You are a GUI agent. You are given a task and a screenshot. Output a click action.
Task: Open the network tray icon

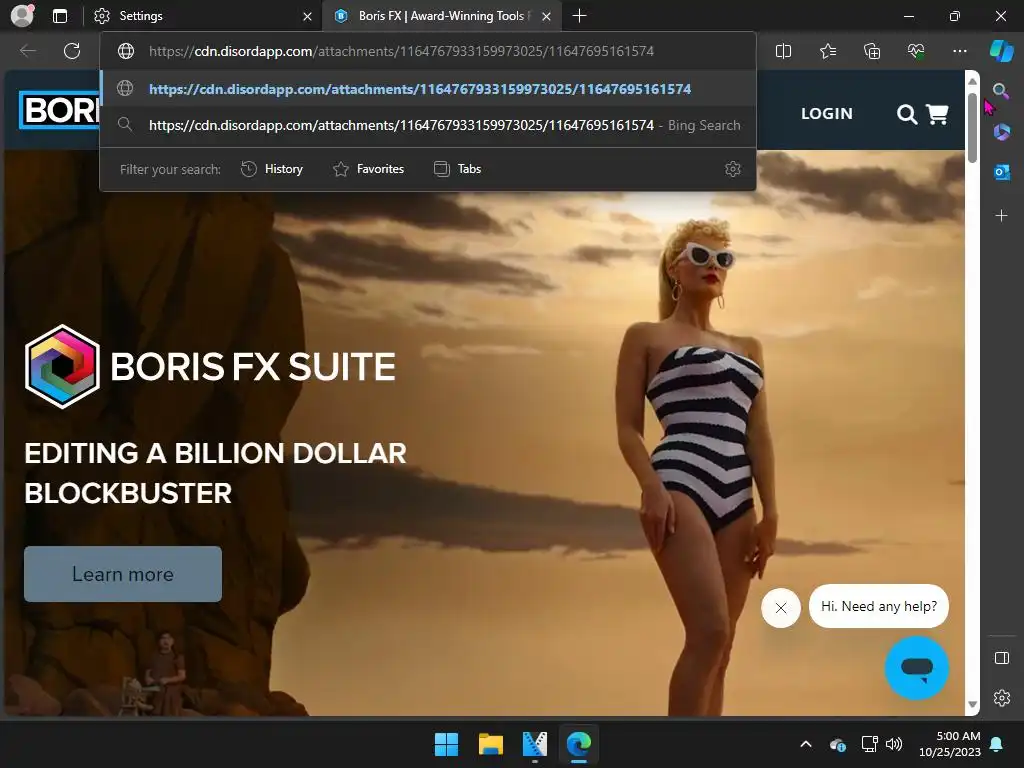869,744
